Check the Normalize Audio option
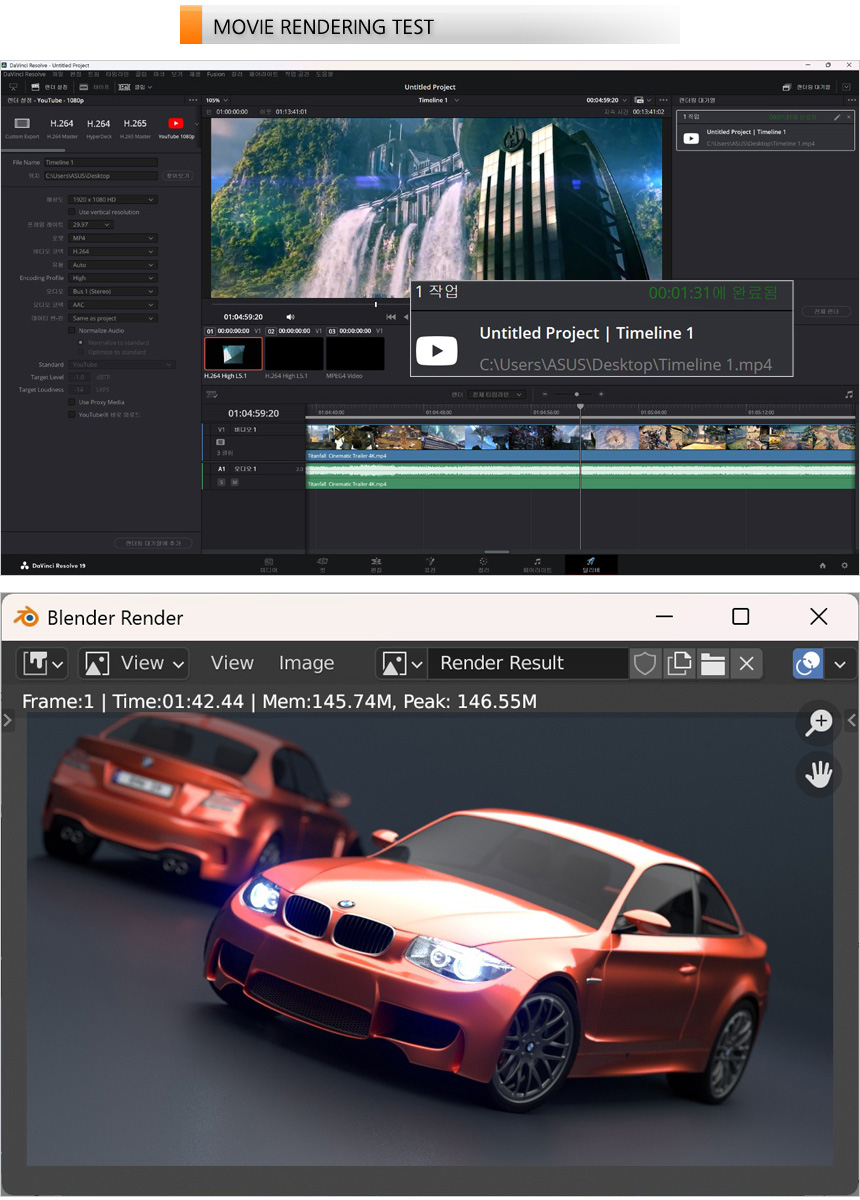The image size is (860, 1200). (71, 330)
